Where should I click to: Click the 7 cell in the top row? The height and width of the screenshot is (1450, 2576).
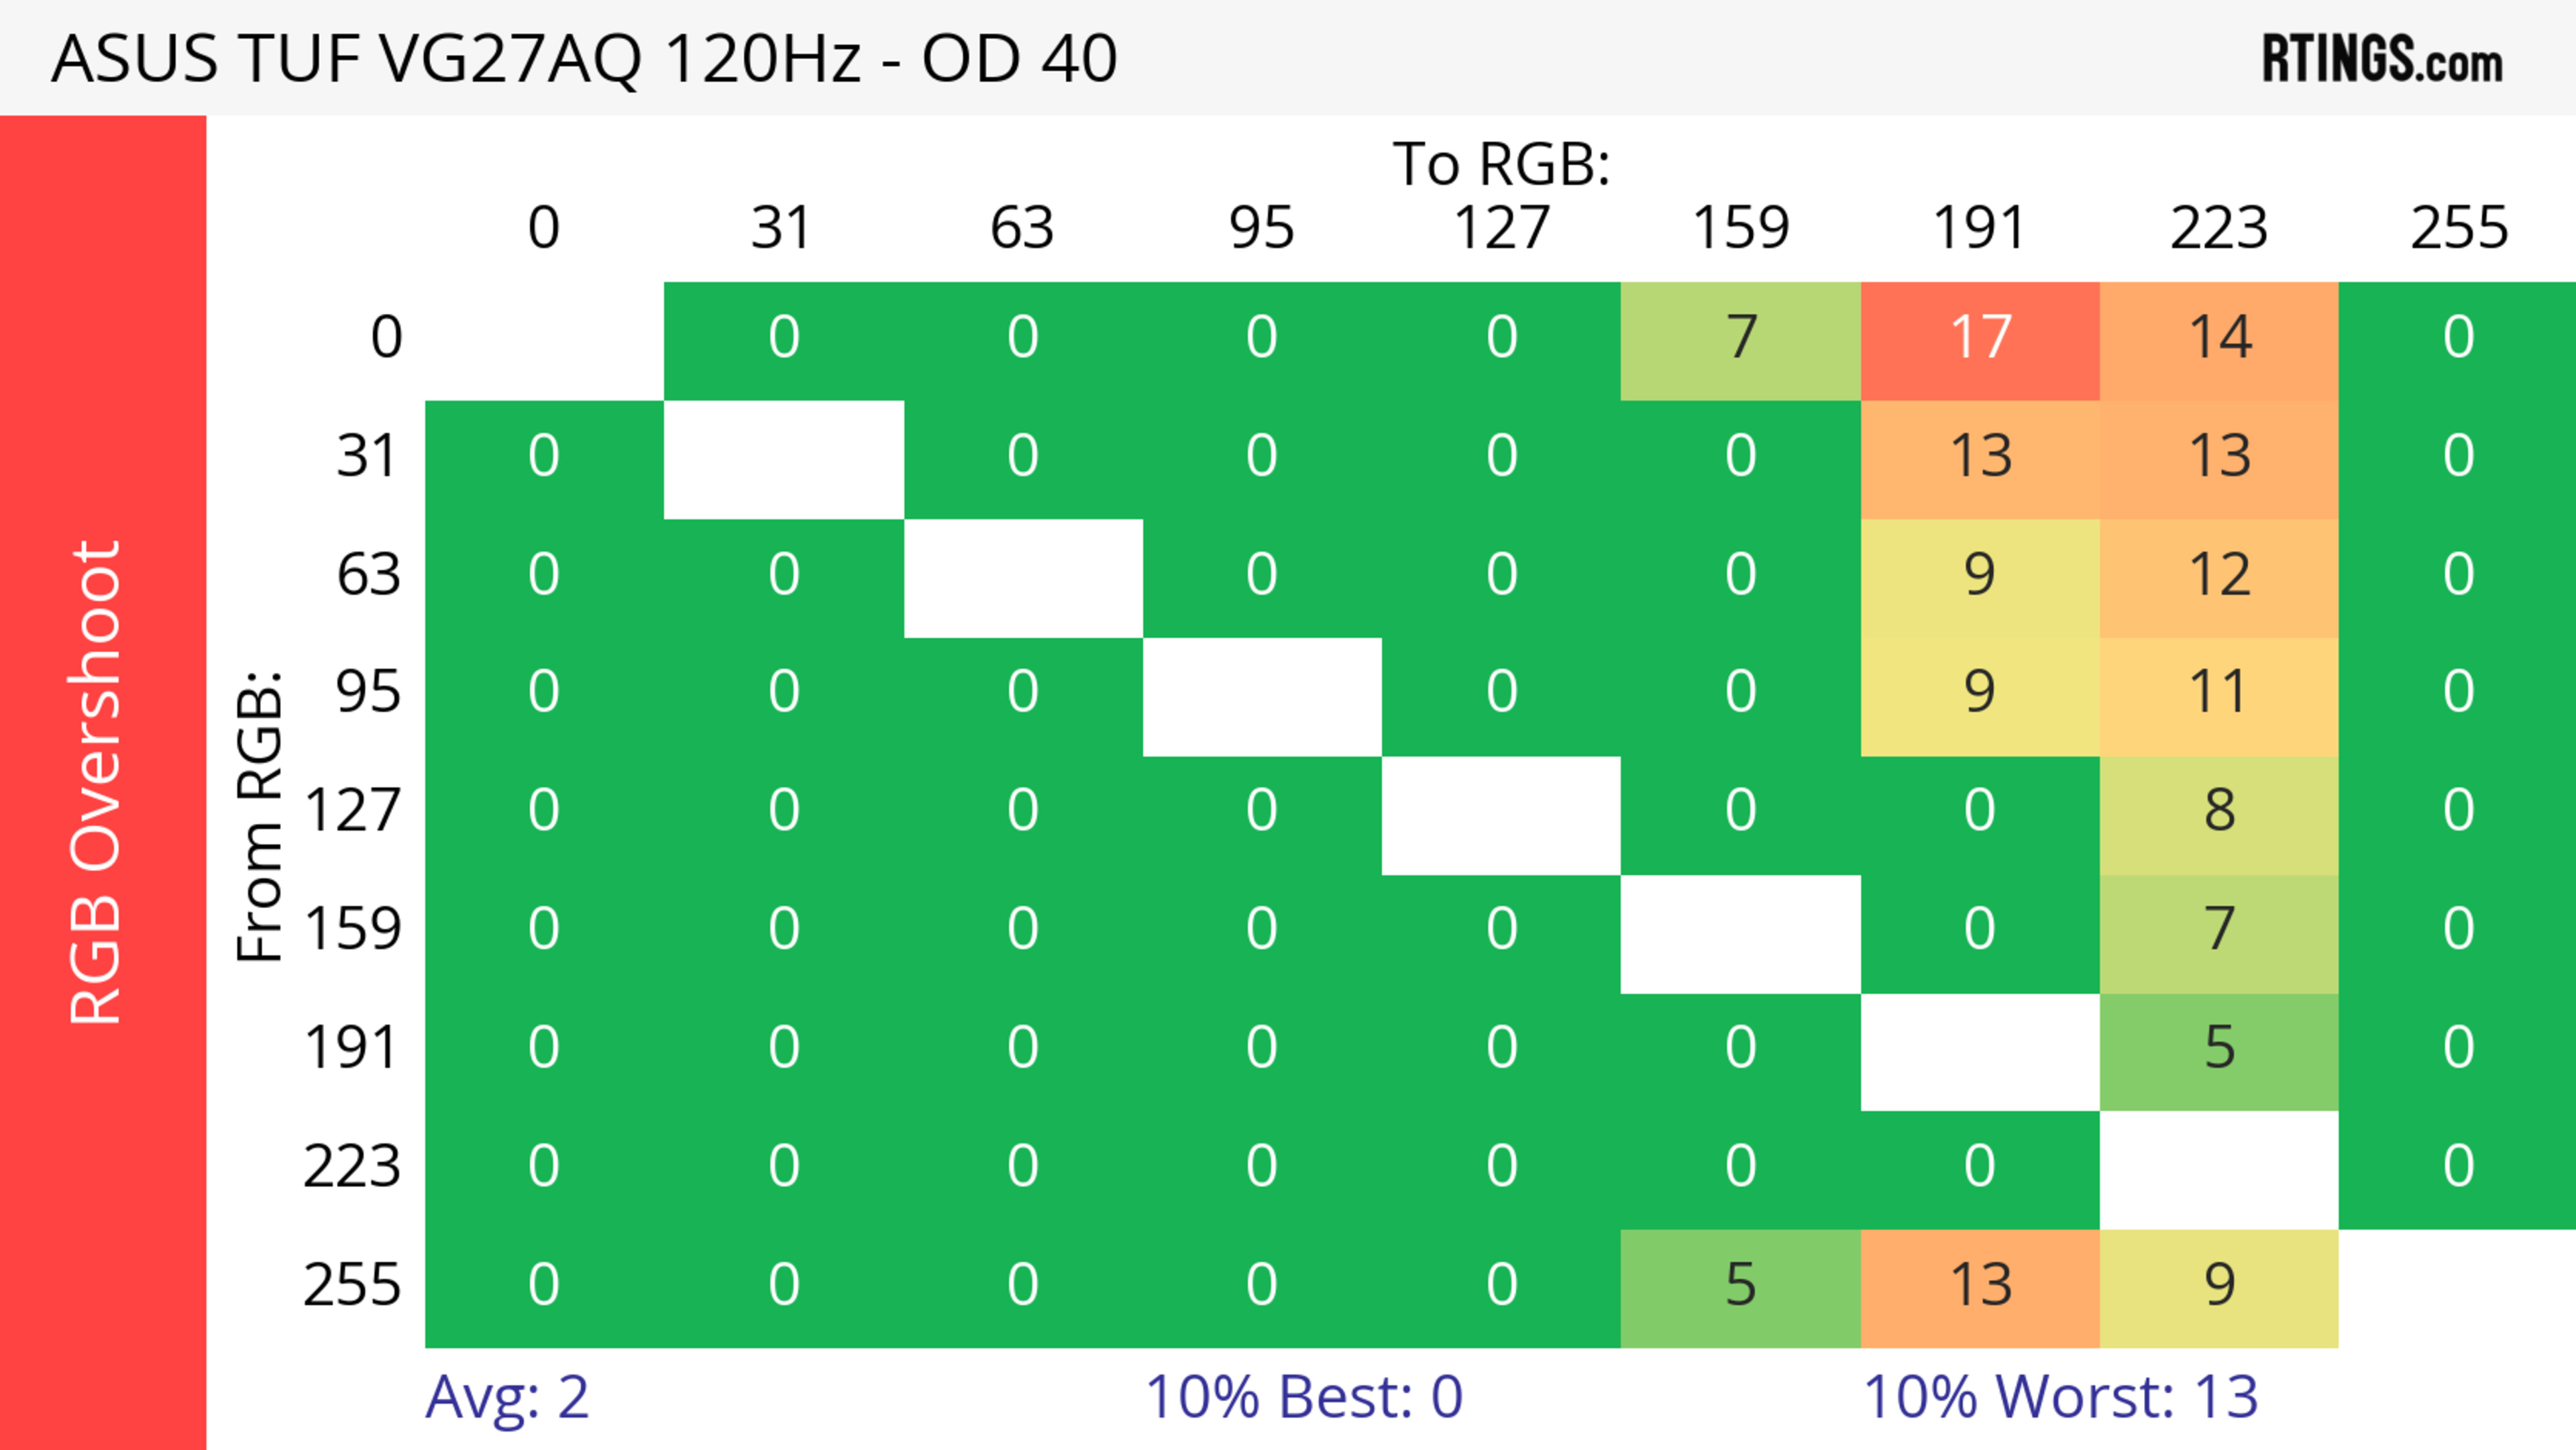pos(1740,338)
